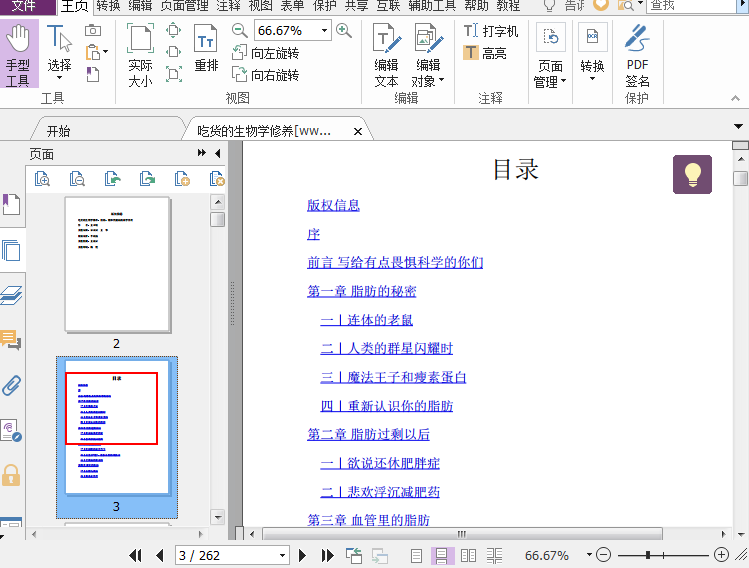The image size is (749, 568).
Task: Open the File (文件) menu
Action: point(24,6)
